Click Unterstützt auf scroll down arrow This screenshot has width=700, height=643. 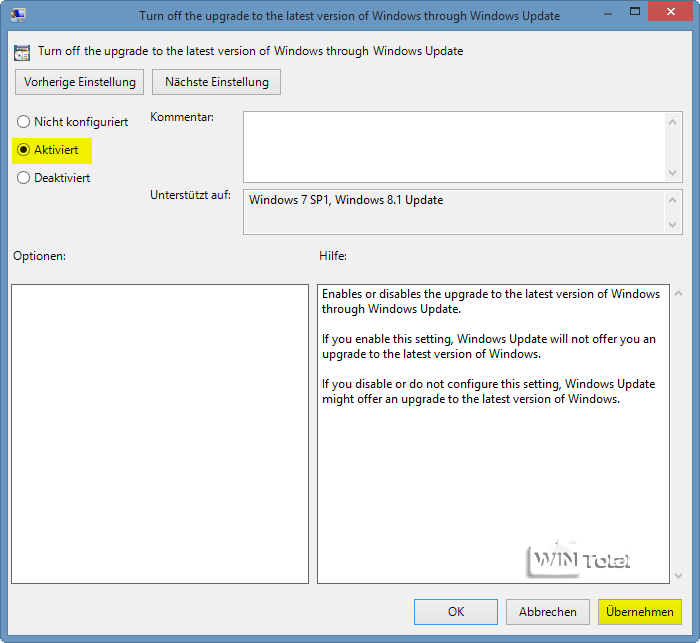click(x=673, y=225)
